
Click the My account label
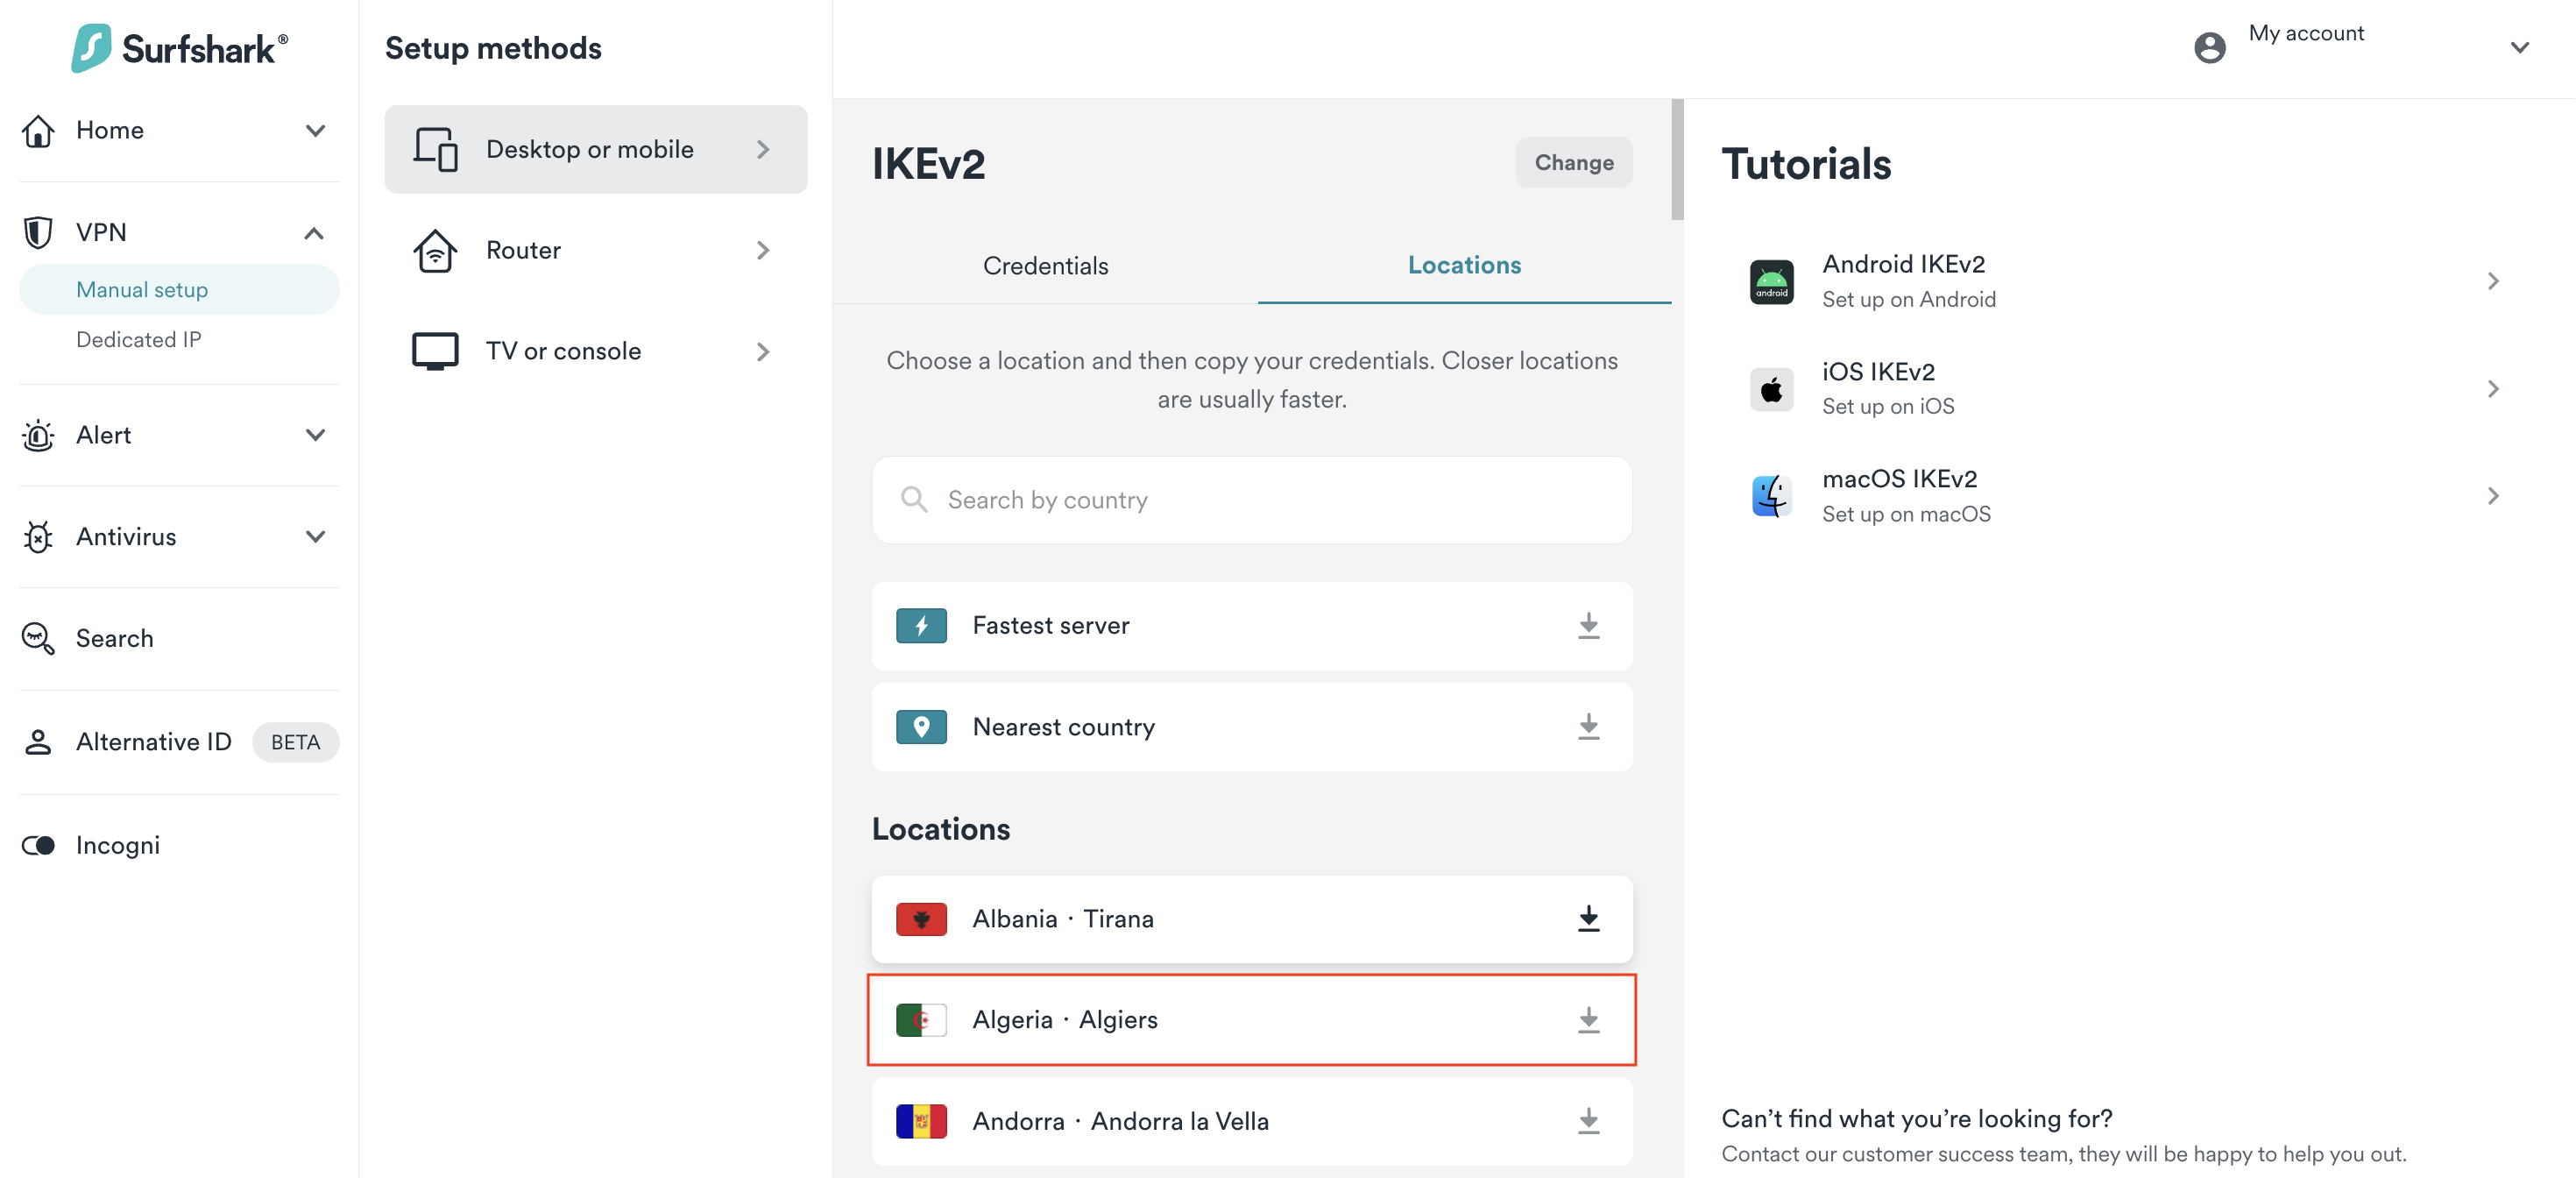point(2306,33)
